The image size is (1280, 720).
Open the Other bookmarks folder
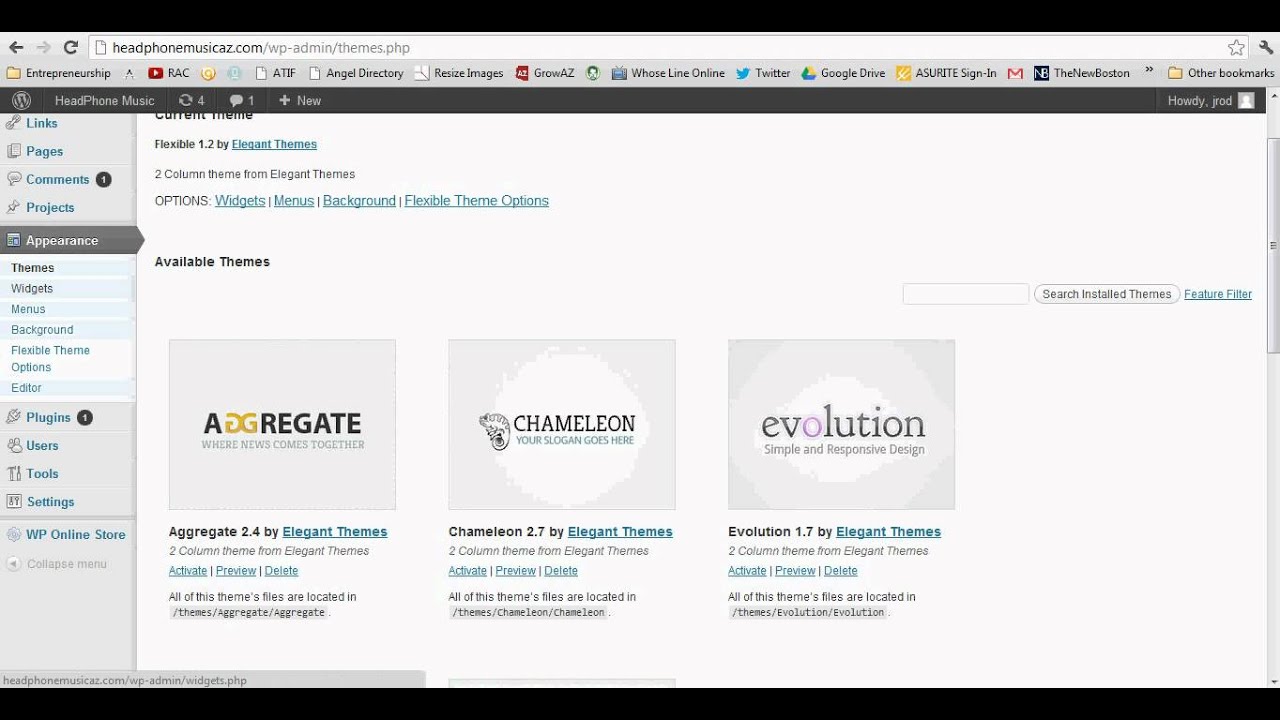point(1221,73)
